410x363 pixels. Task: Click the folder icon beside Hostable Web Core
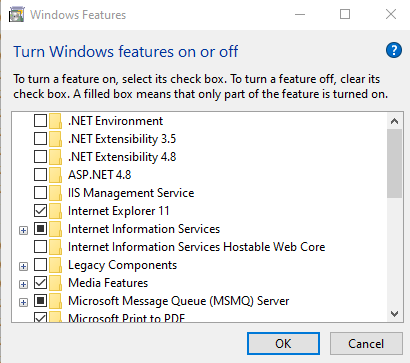[x=55, y=247]
